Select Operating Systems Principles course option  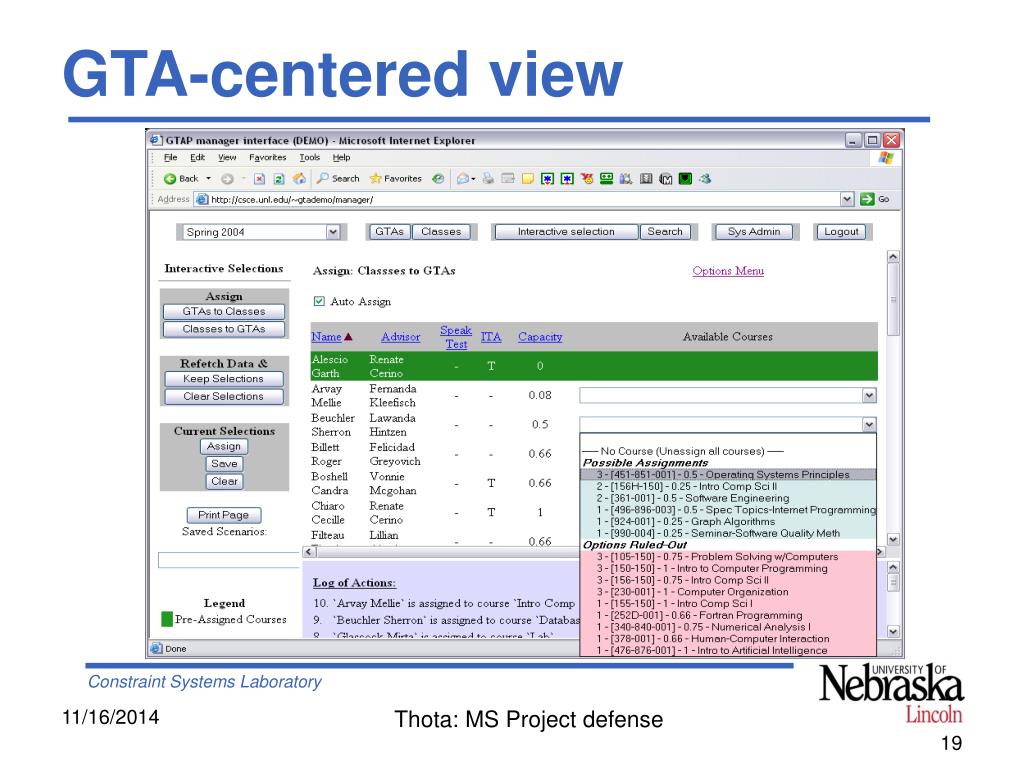tap(728, 475)
